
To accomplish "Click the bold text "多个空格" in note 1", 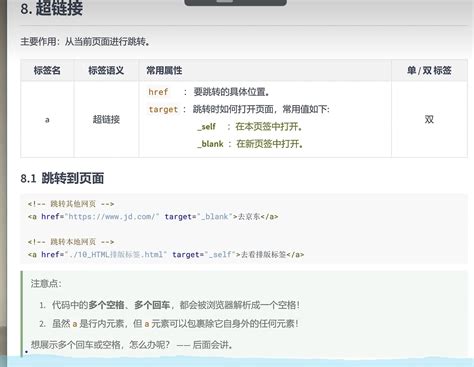I will click(x=106, y=305).
